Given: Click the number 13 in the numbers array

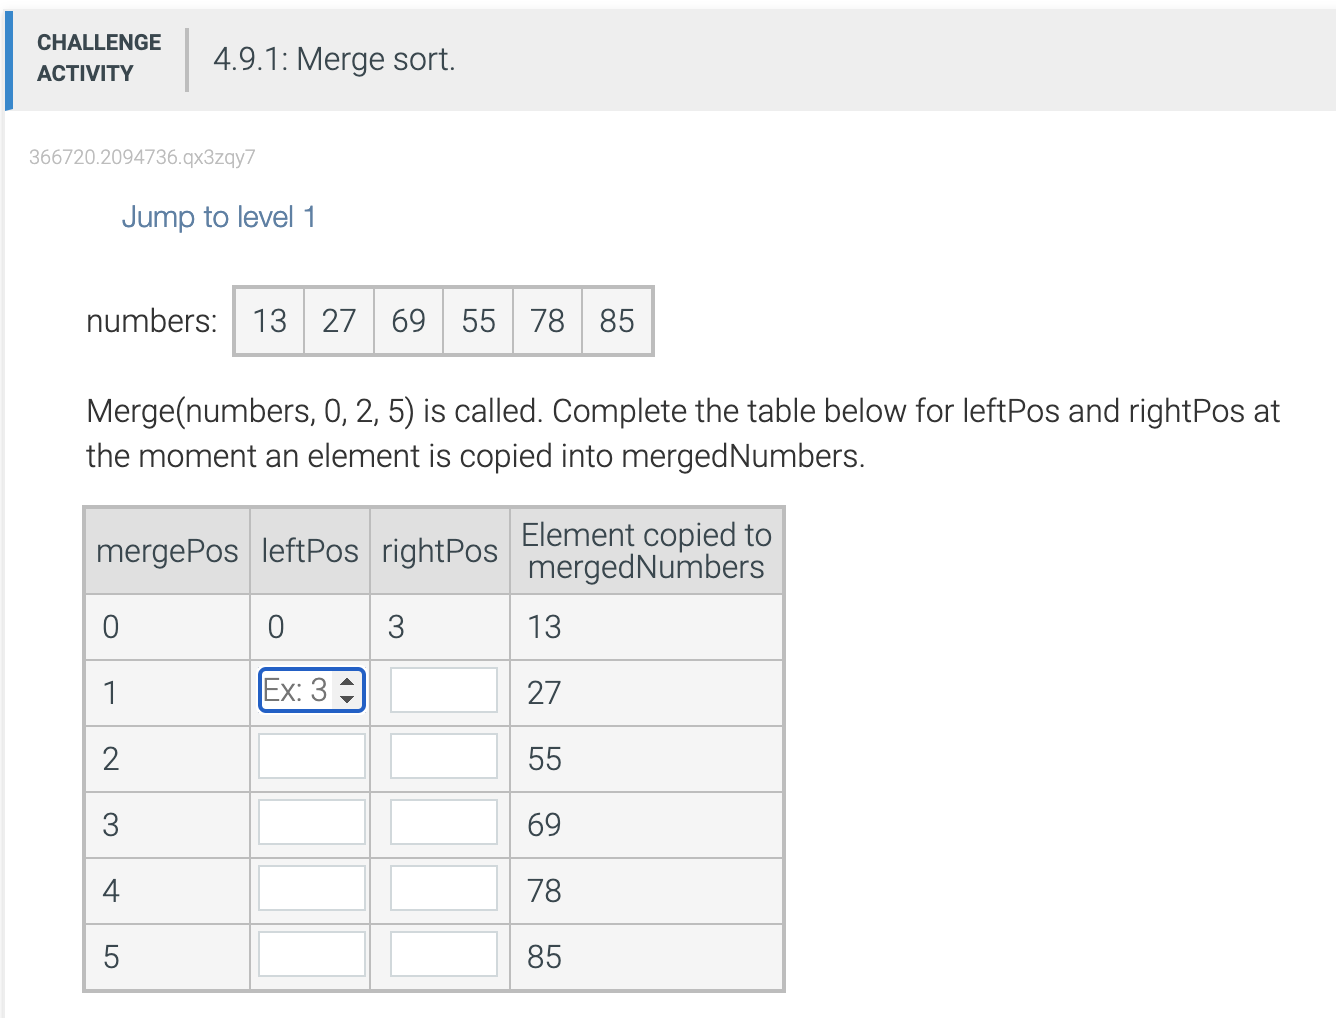Looking at the screenshot, I should click(269, 321).
